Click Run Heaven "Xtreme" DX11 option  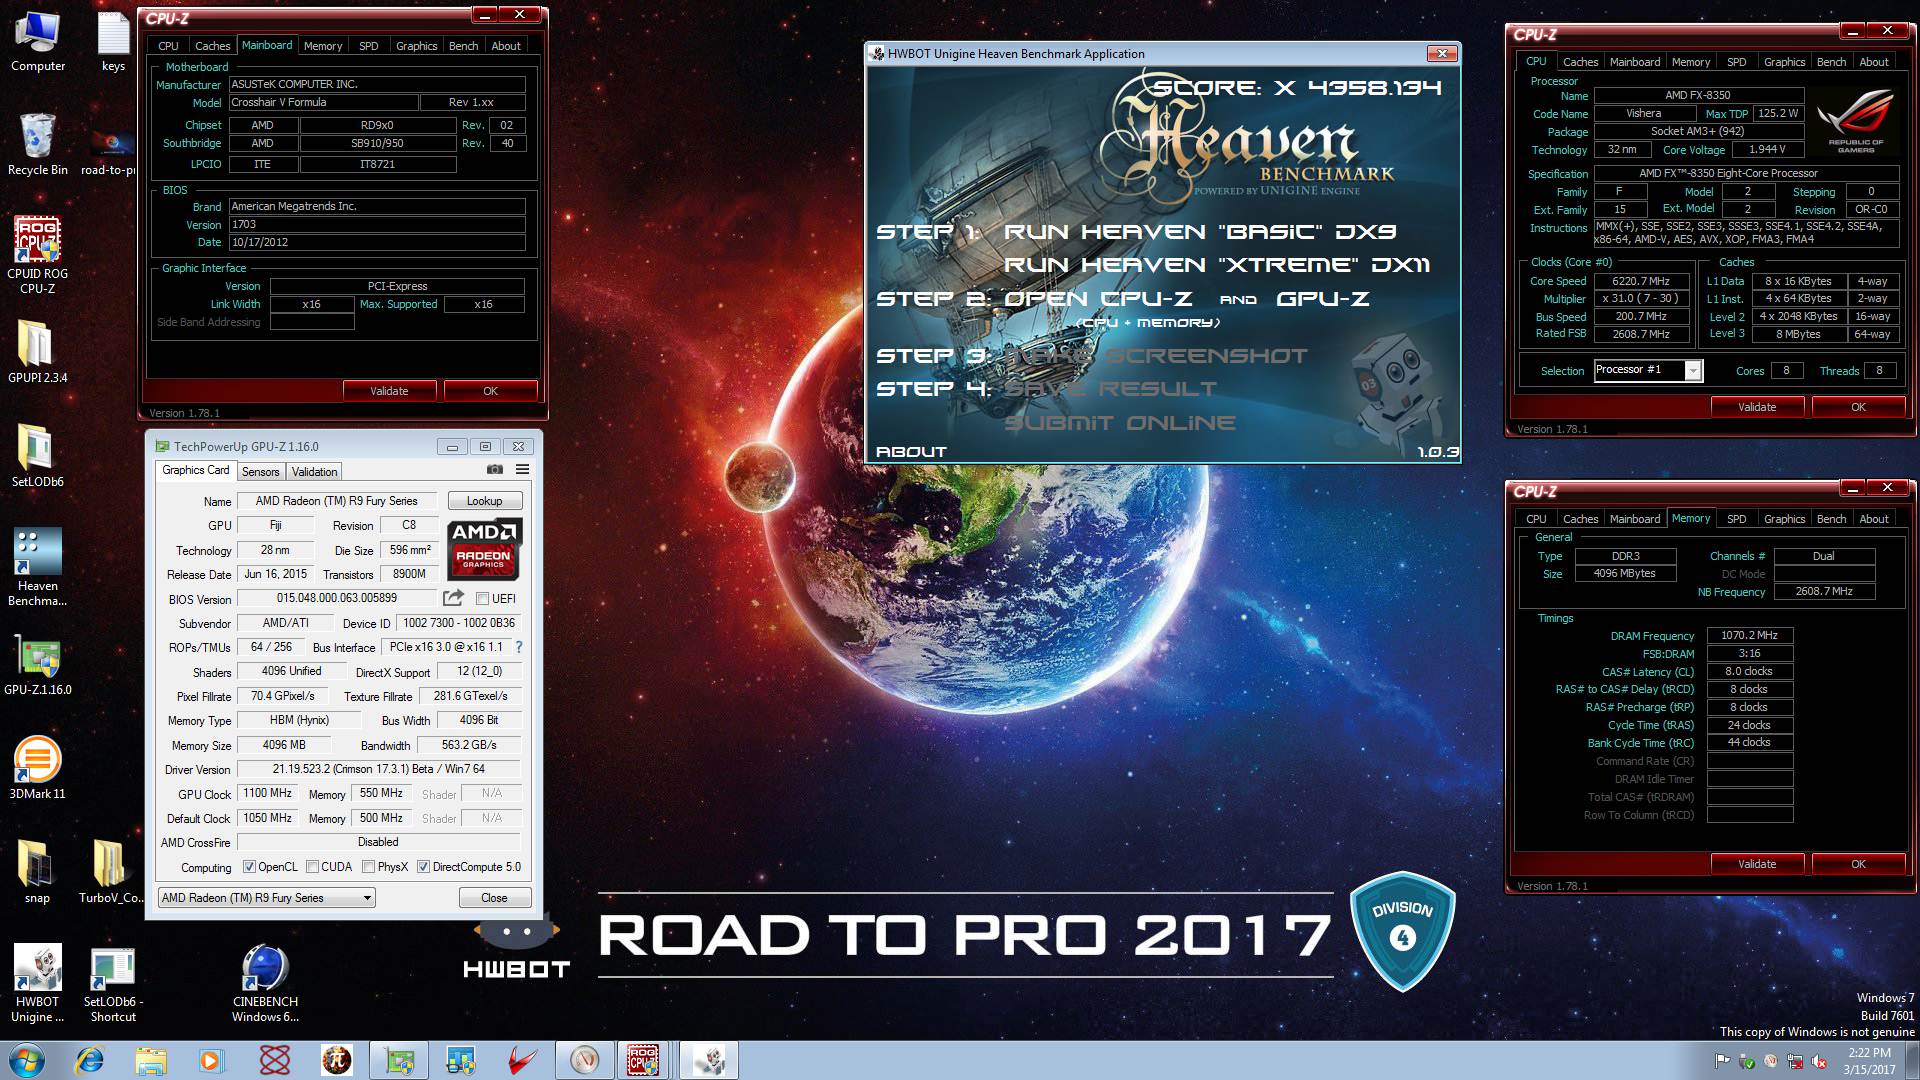(1217, 265)
